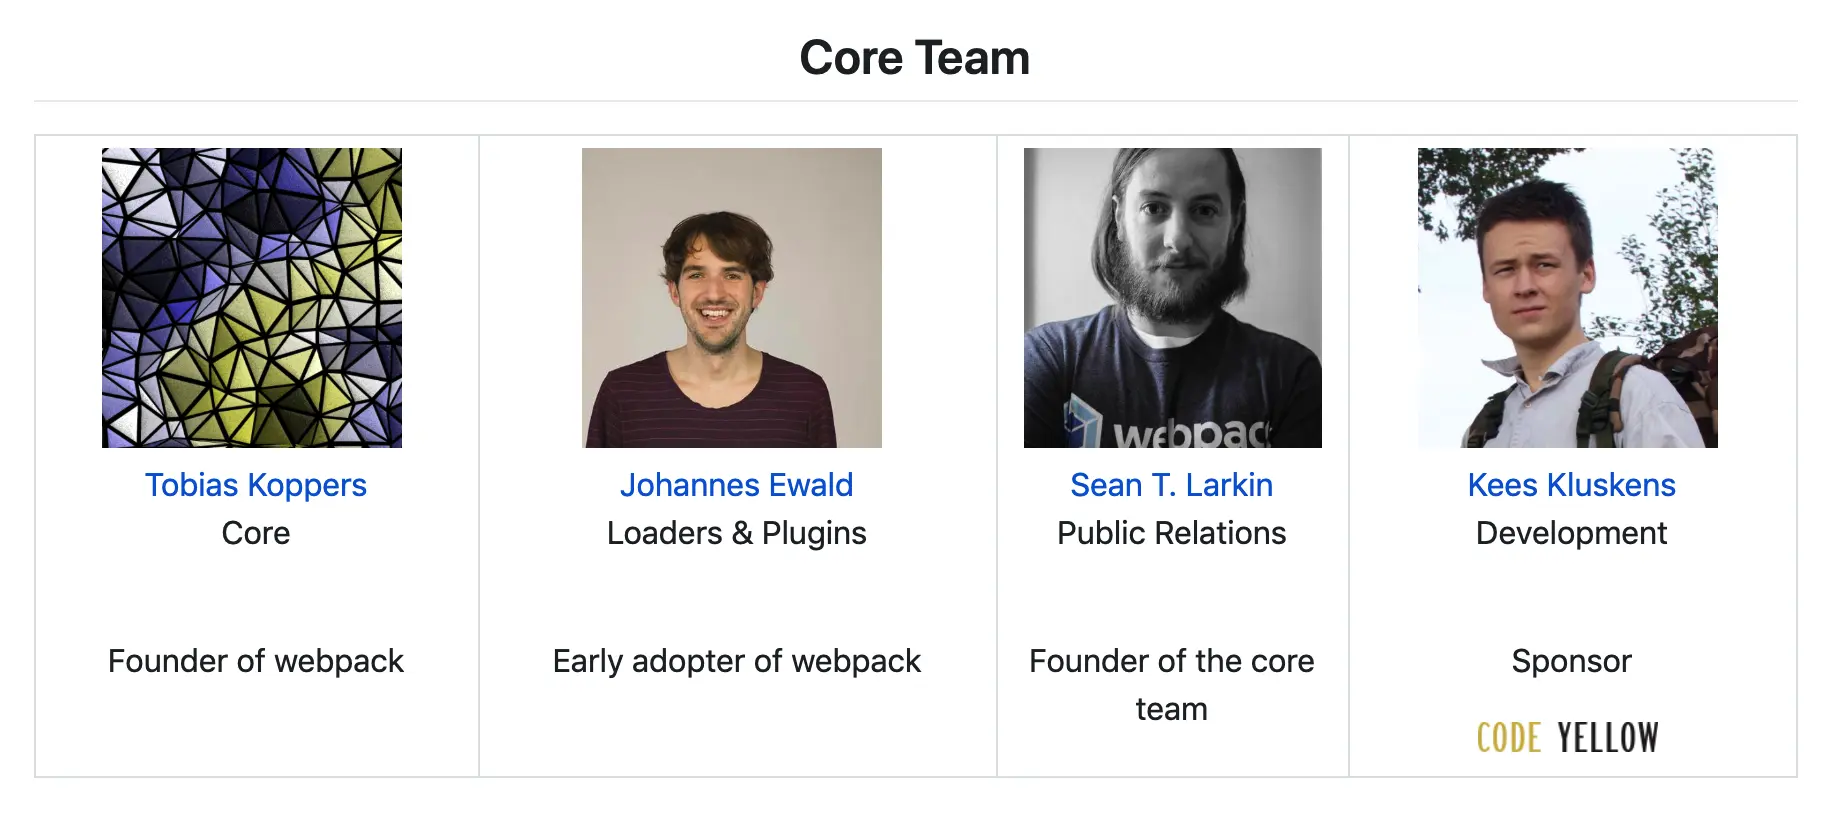Click the Sponsor label under Kees Kluskens
This screenshot has height=818, width=1826.
click(x=1570, y=661)
